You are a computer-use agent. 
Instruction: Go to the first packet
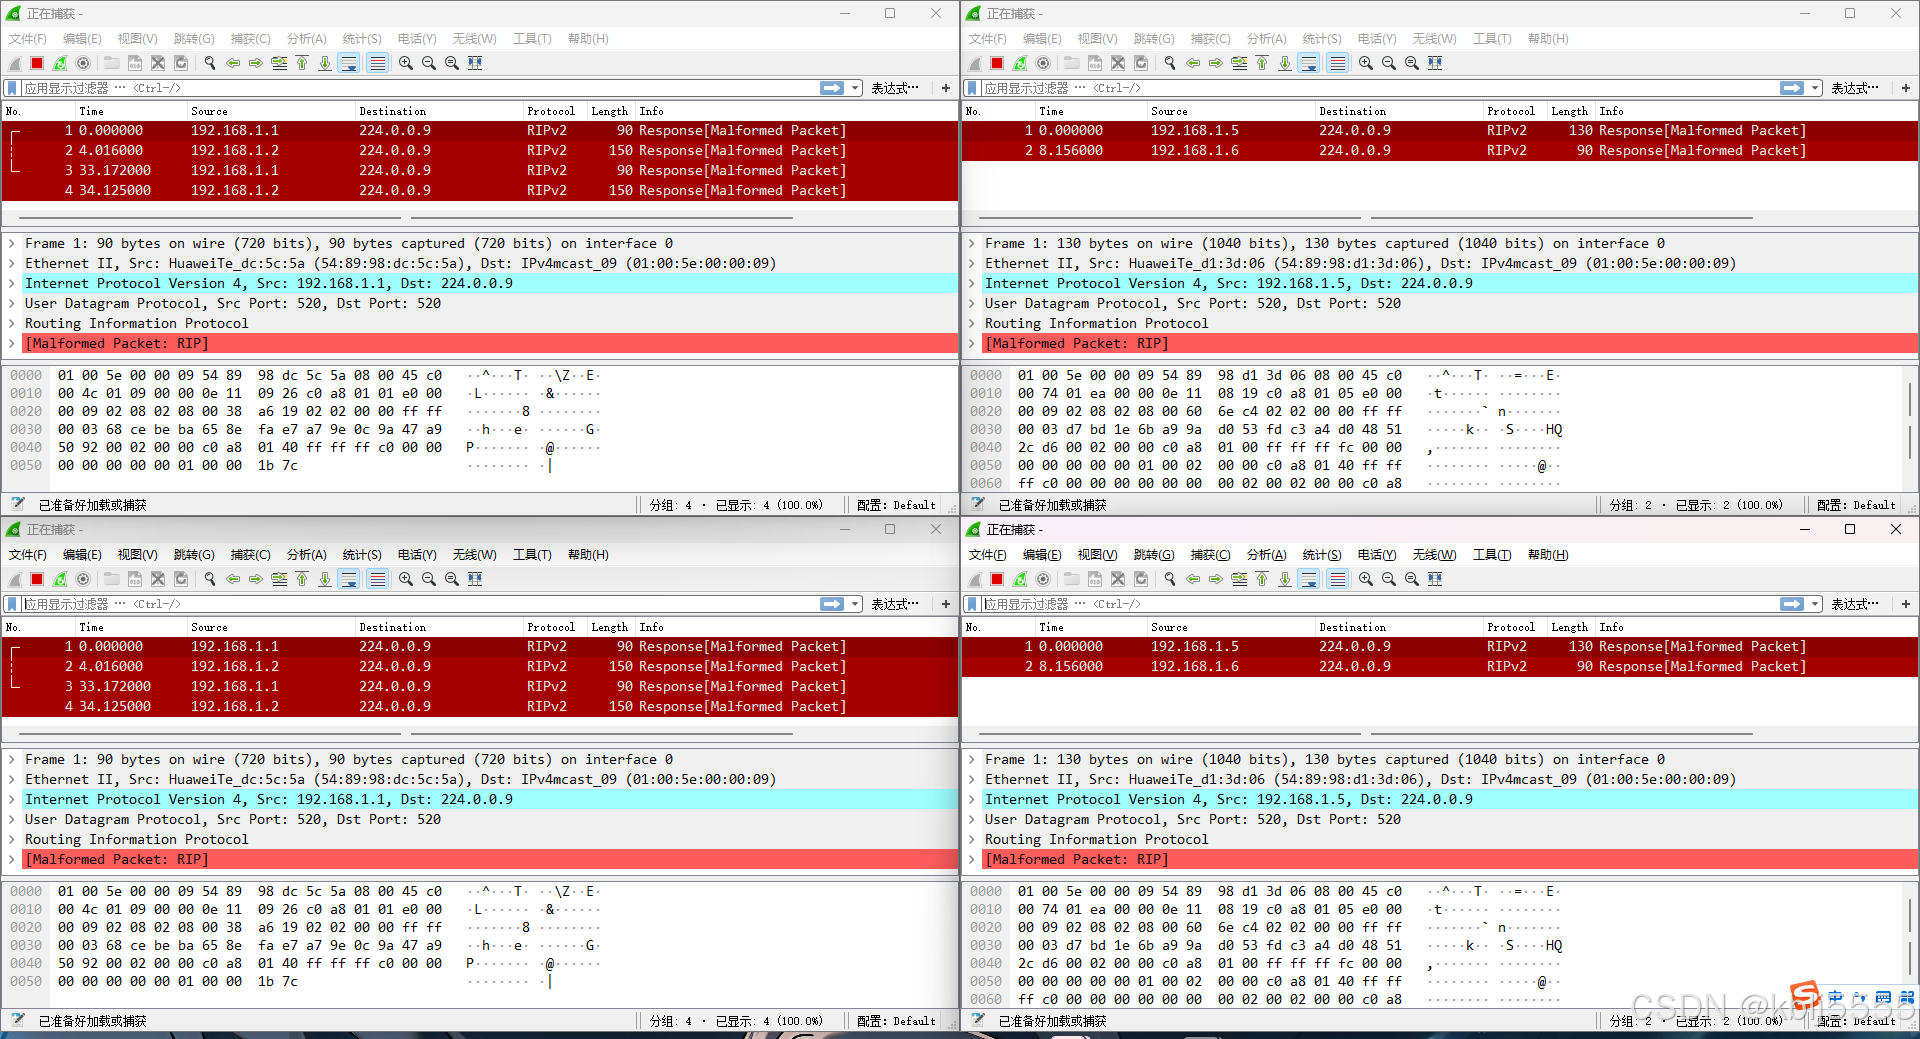click(302, 63)
